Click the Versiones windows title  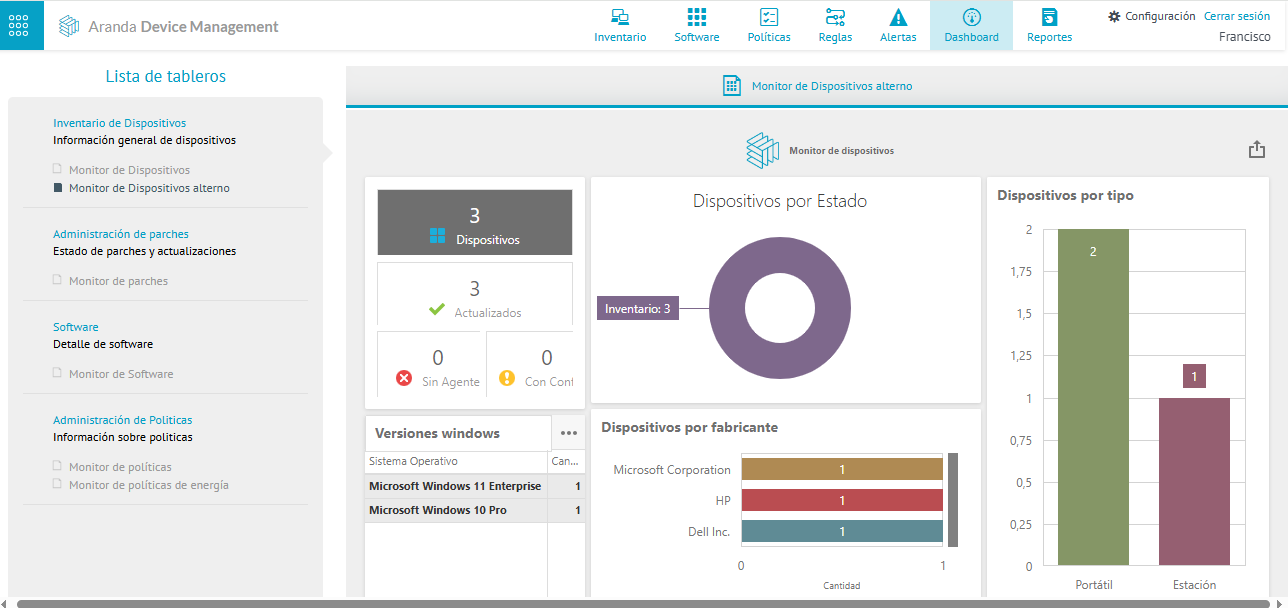(437, 433)
